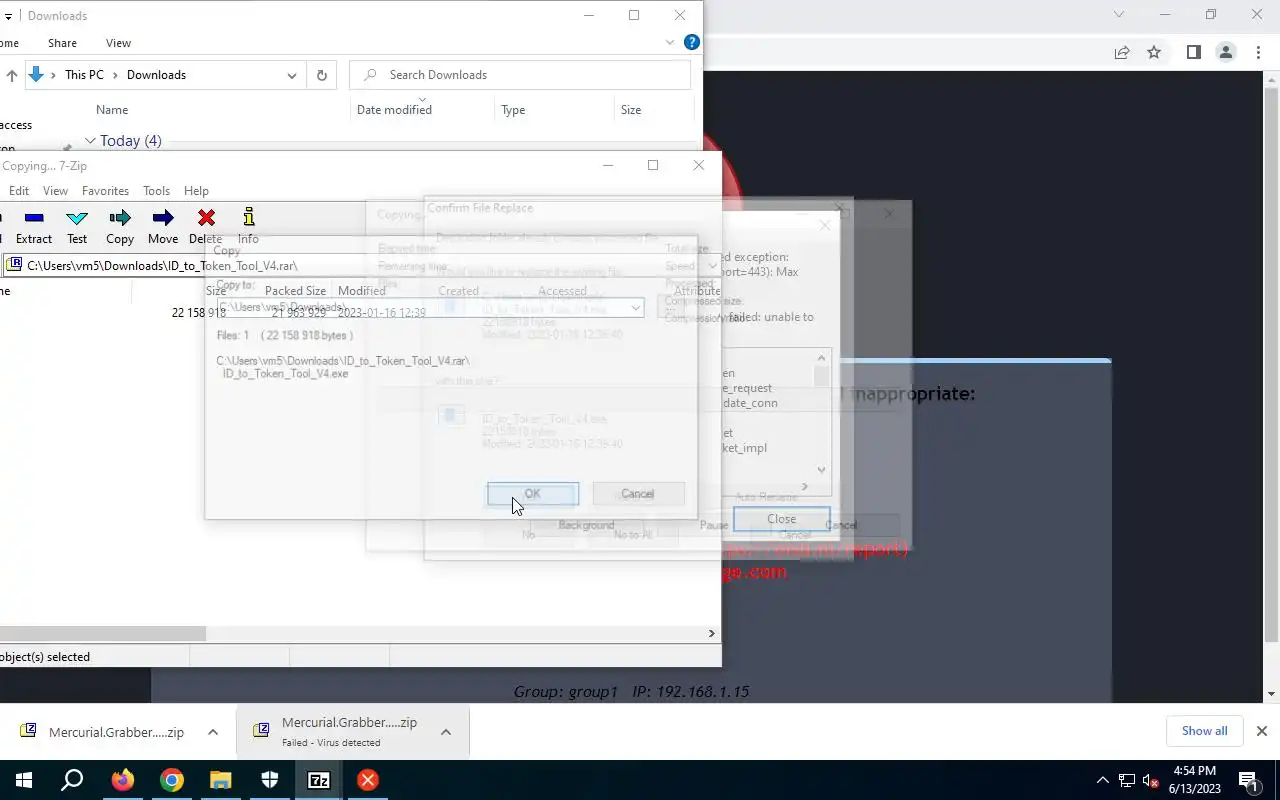Collapse the File Explorer ribbon chevron
The width and height of the screenshot is (1280, 800).
tap(670, 42)
